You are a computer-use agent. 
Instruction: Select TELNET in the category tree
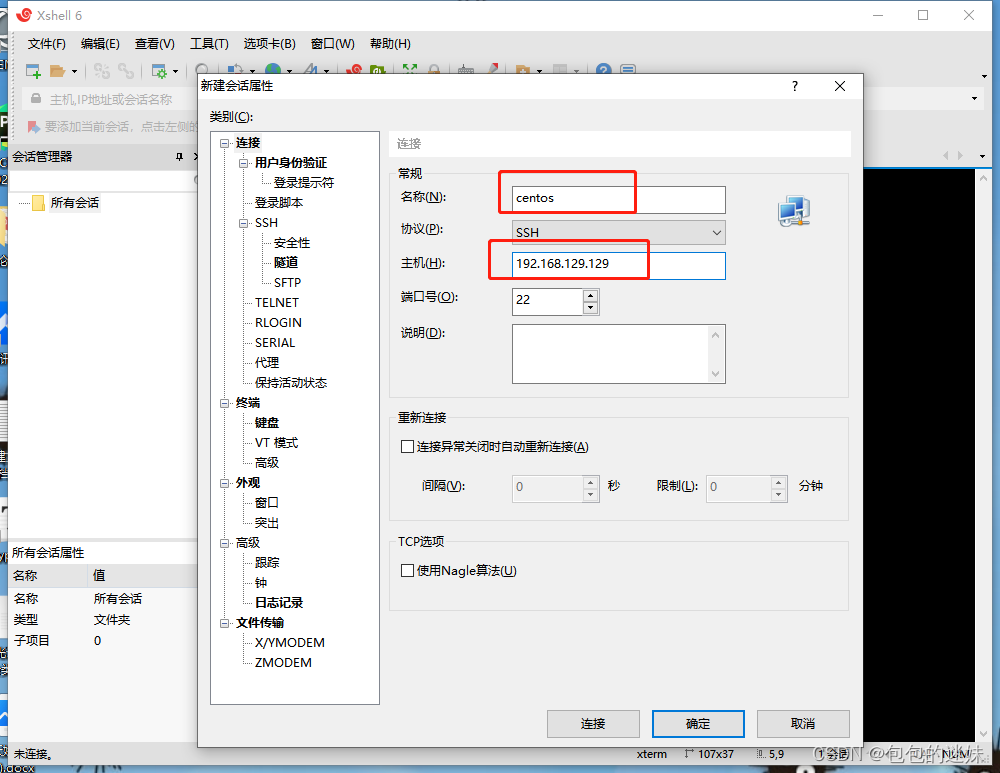[x=277, y=303]
